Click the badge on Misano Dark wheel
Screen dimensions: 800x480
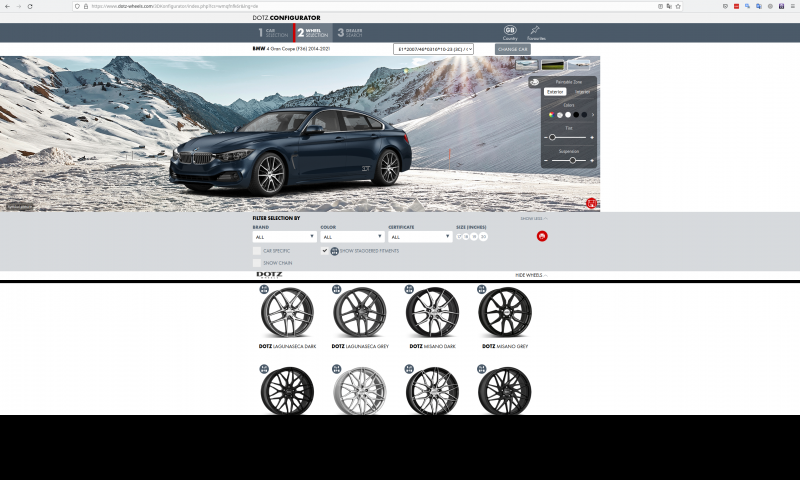(409, 289)
